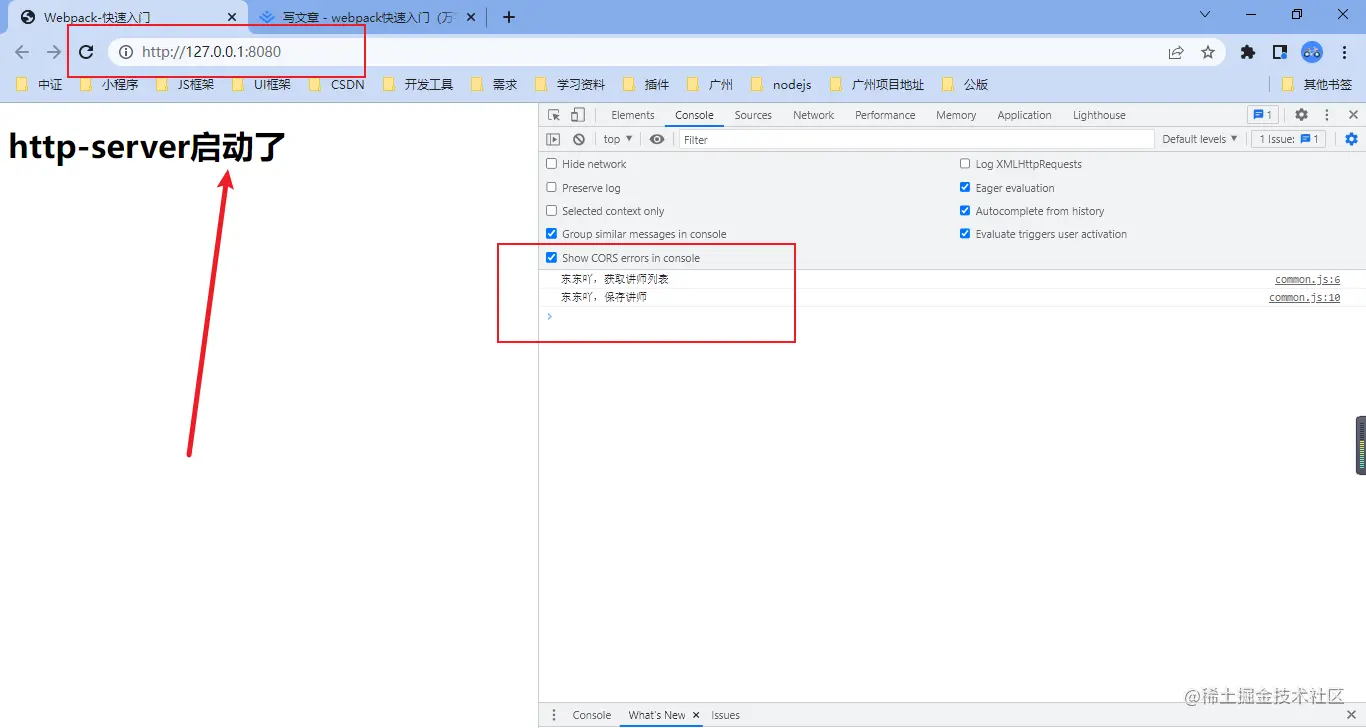This screenshot has height=728, width=1366.
Task: Open the nodejs bookmark folder
Action: click(781, 85)
